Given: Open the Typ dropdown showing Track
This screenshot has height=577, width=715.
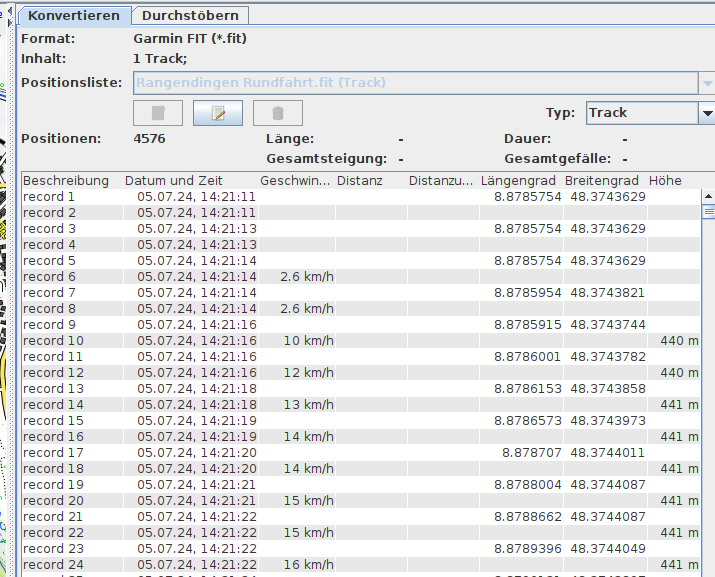Looking at the screenshot, I should pyautogui.click(x=640, y=113).
